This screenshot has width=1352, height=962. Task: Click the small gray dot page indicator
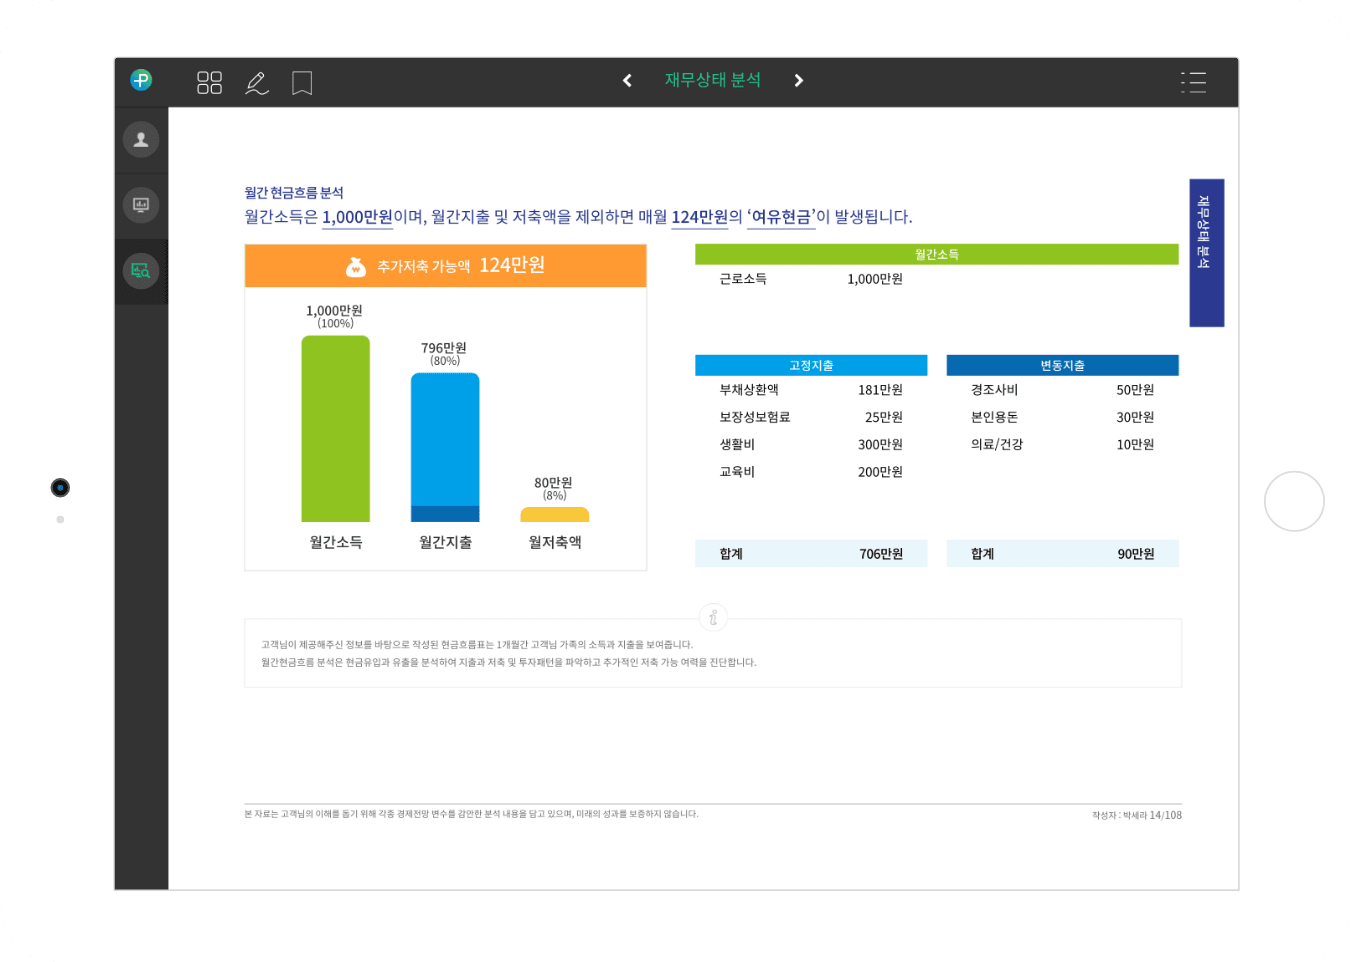click(x=60, y=519)
